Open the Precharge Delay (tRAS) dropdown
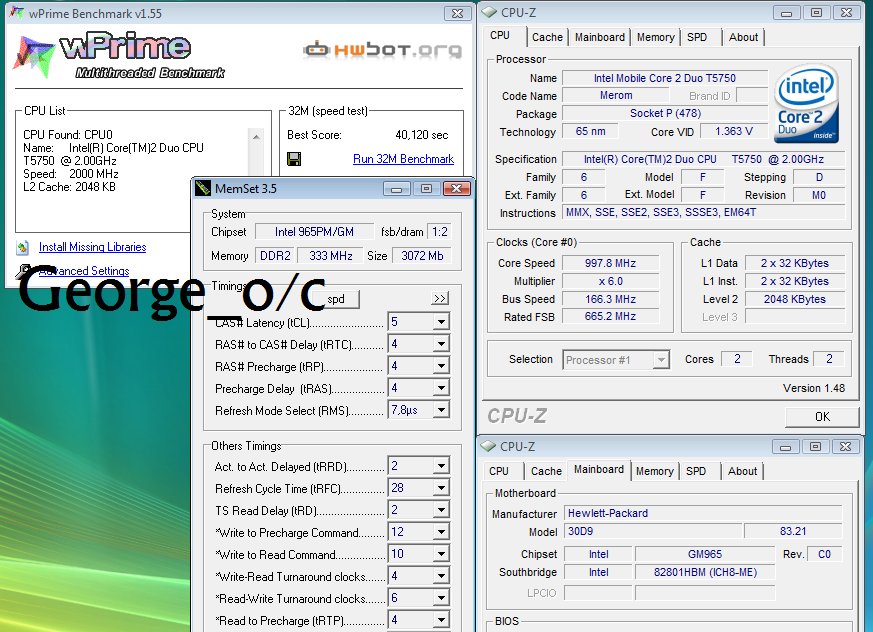The height and width of the screenshot is (632, 873). coord(441,388)
